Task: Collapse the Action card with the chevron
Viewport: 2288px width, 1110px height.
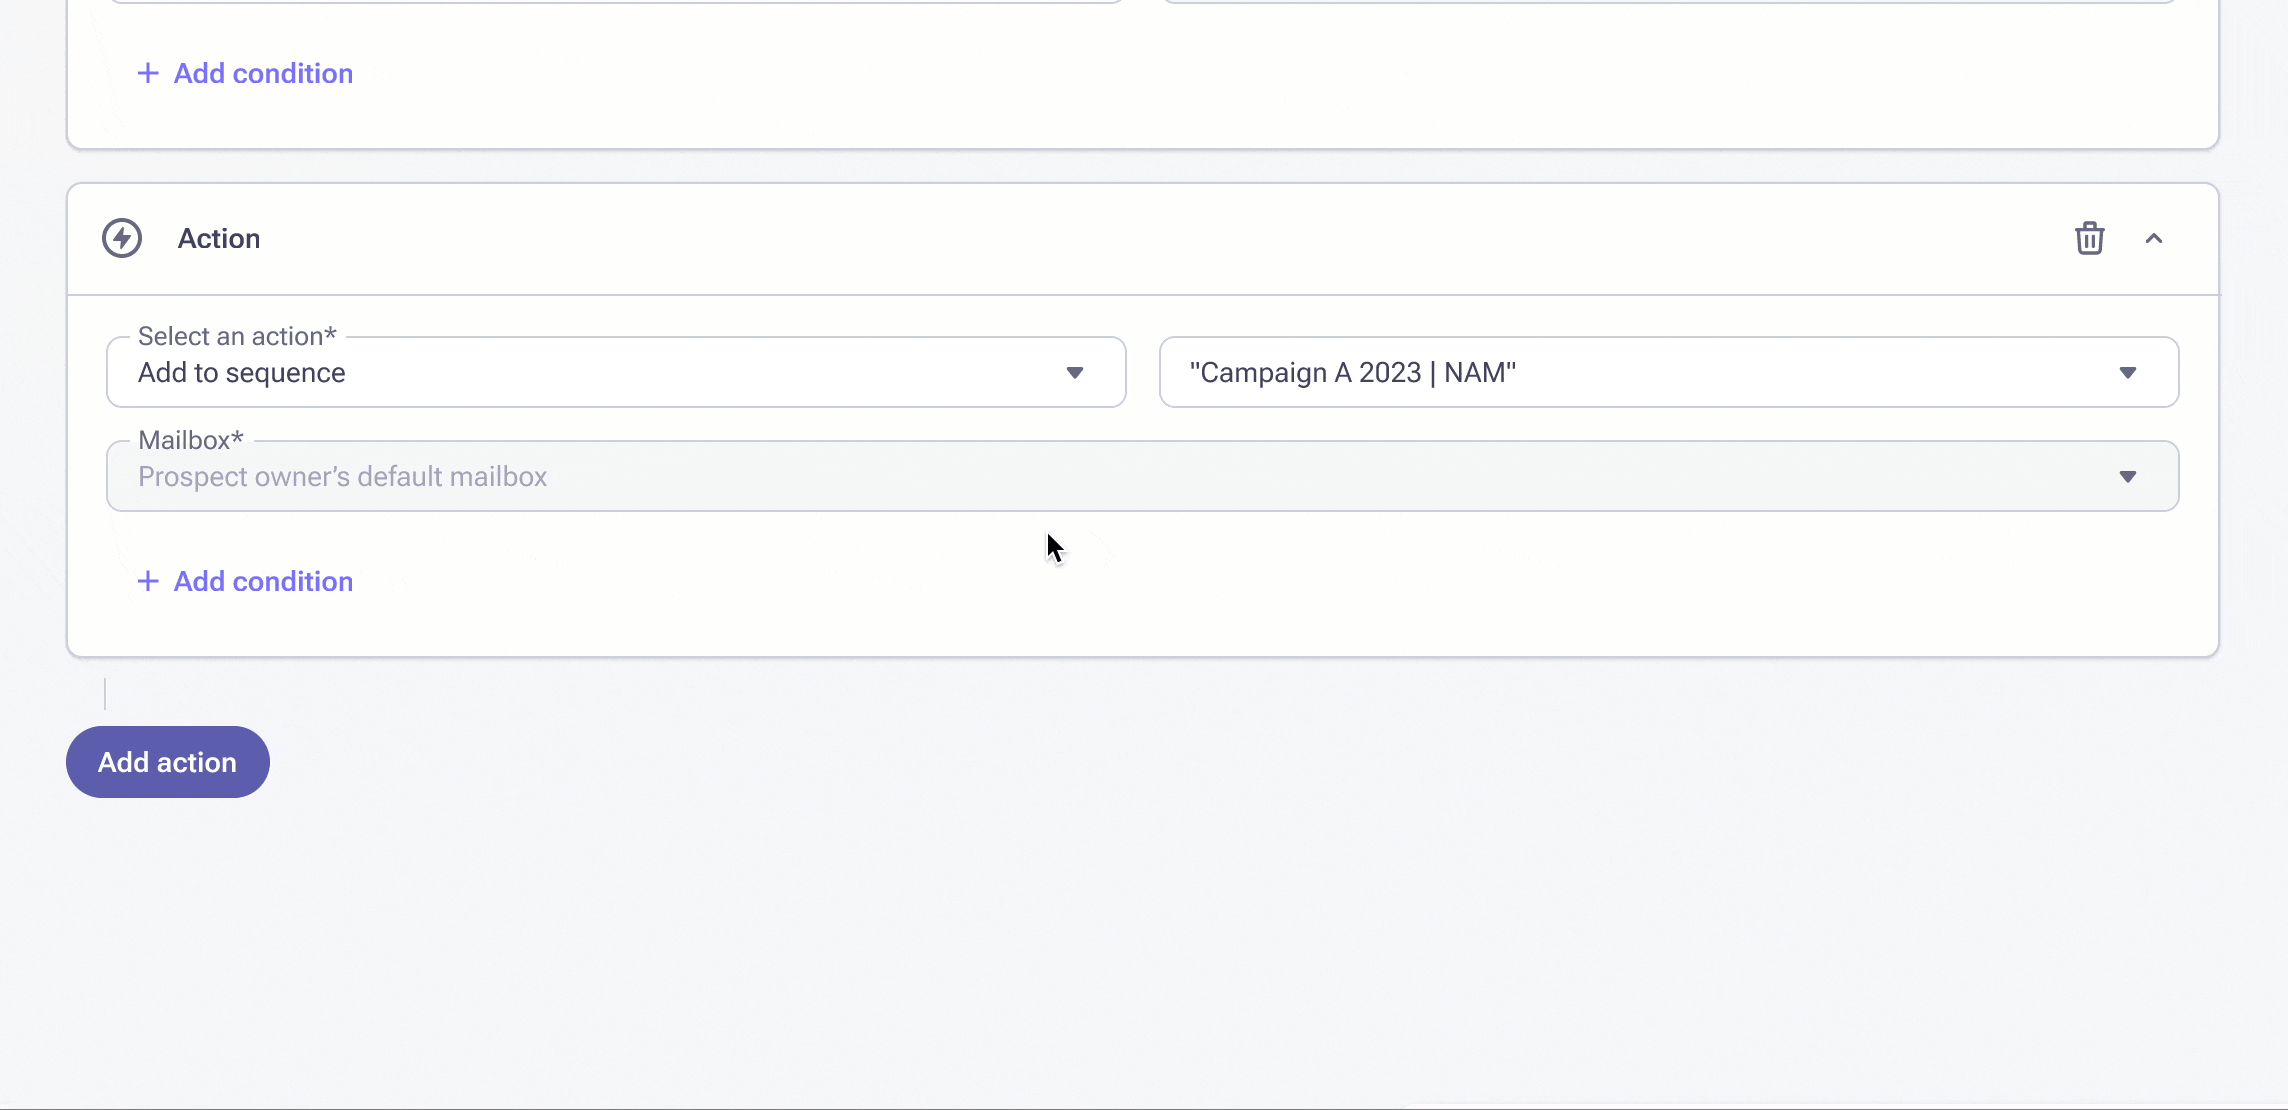Action: pos(2154,238)
